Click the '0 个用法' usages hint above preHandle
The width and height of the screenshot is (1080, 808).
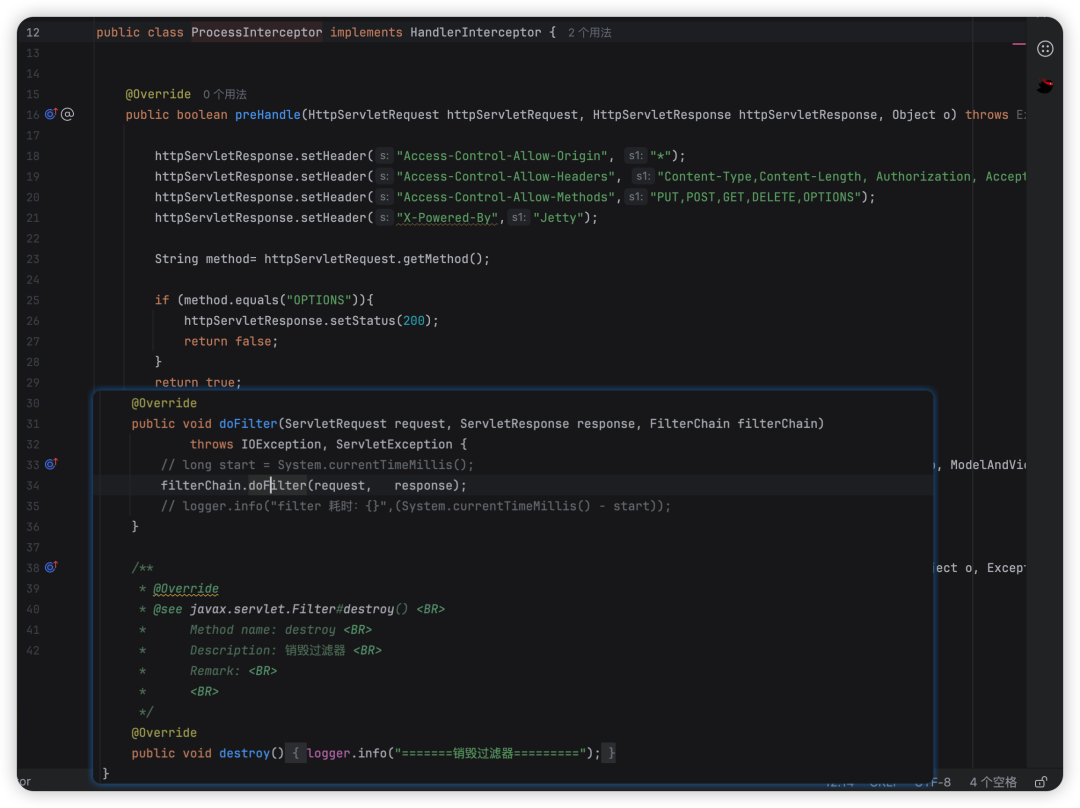tap(224, 95)
